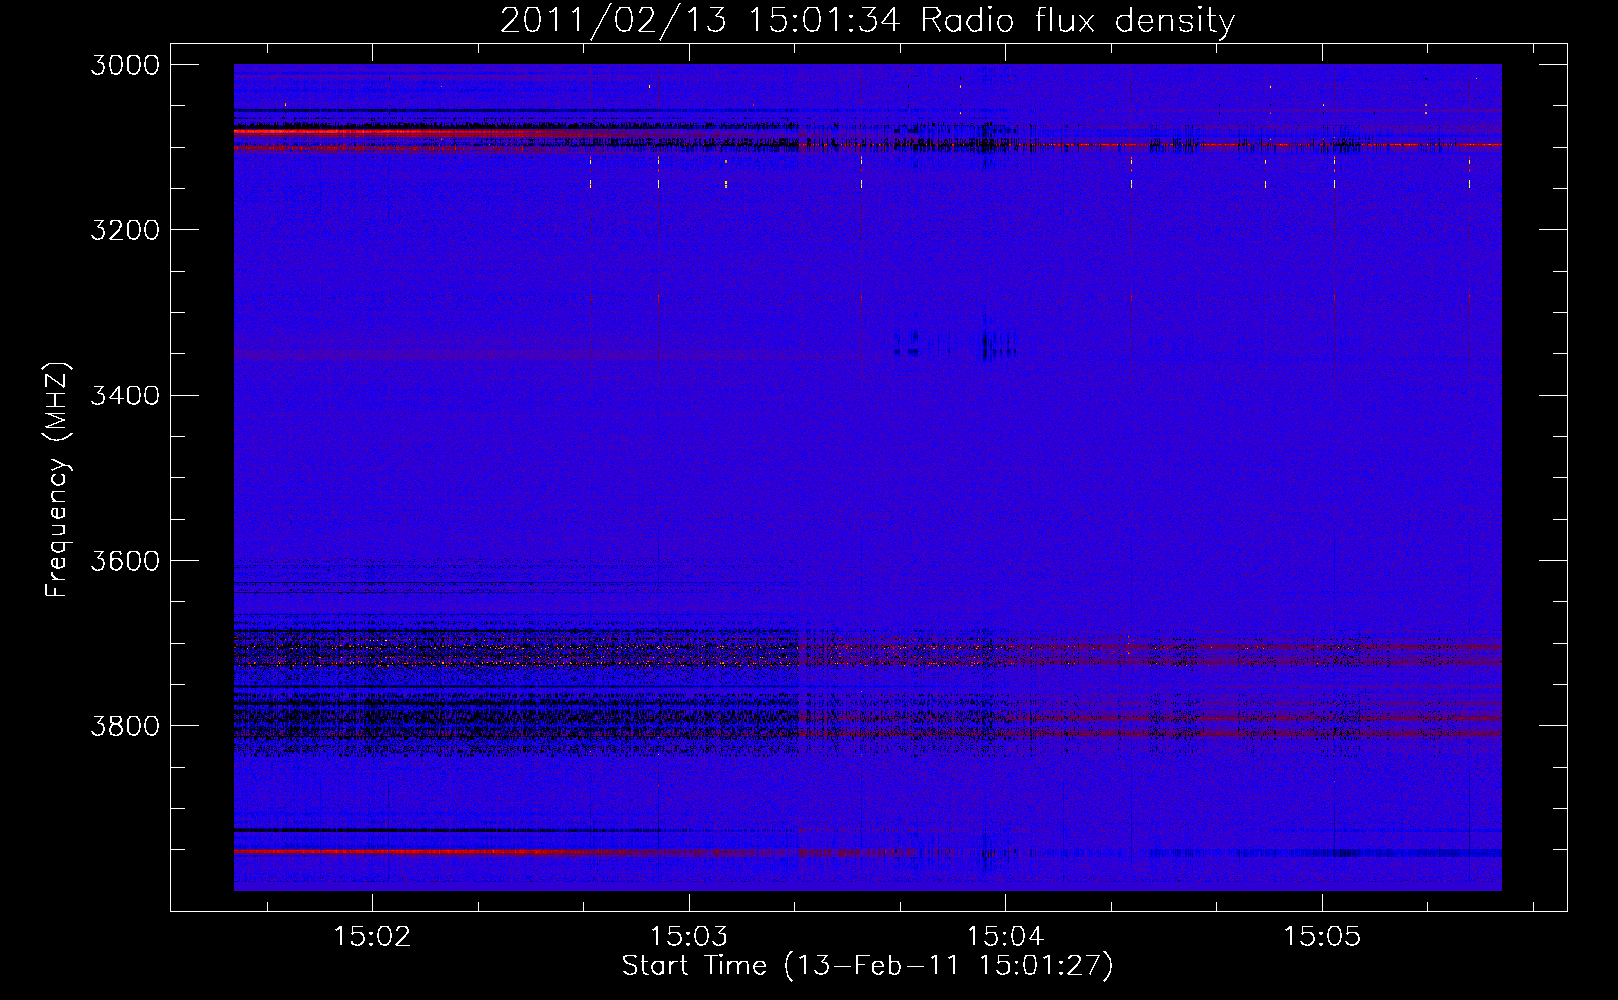Screen dimensions: 1618x1000
Task: Click the 15:03 time tick label
Action: [x=689, y=937]
